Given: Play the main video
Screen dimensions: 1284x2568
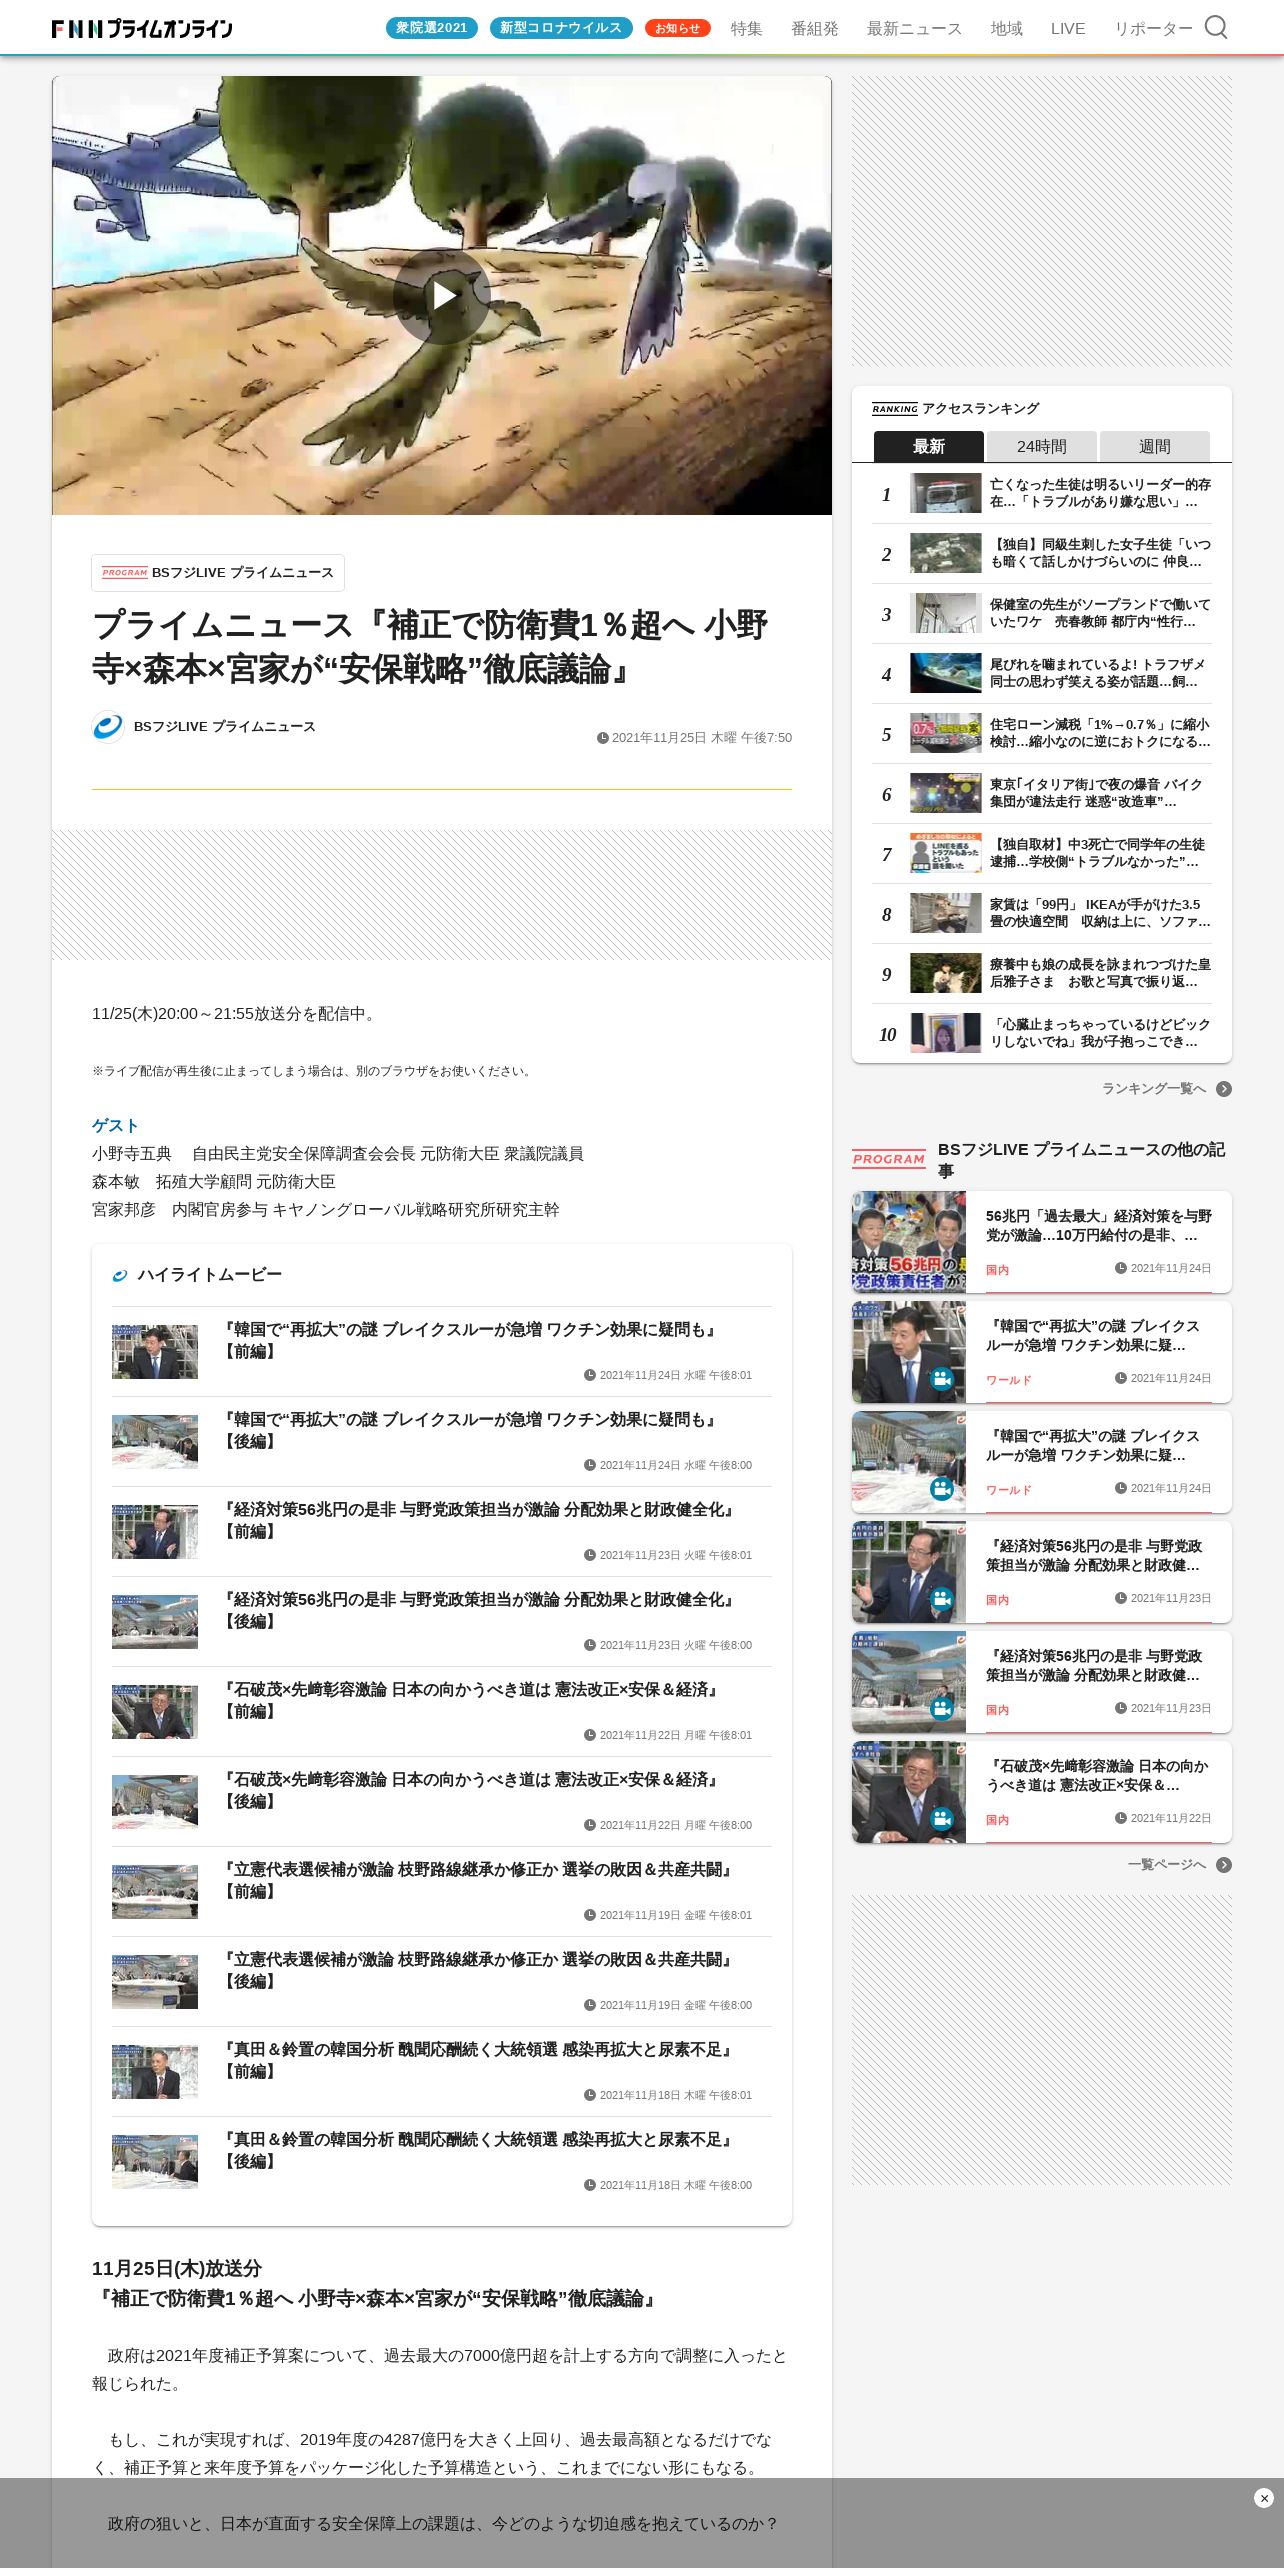Looking at the screenshot, I should (x=441, y=296).
